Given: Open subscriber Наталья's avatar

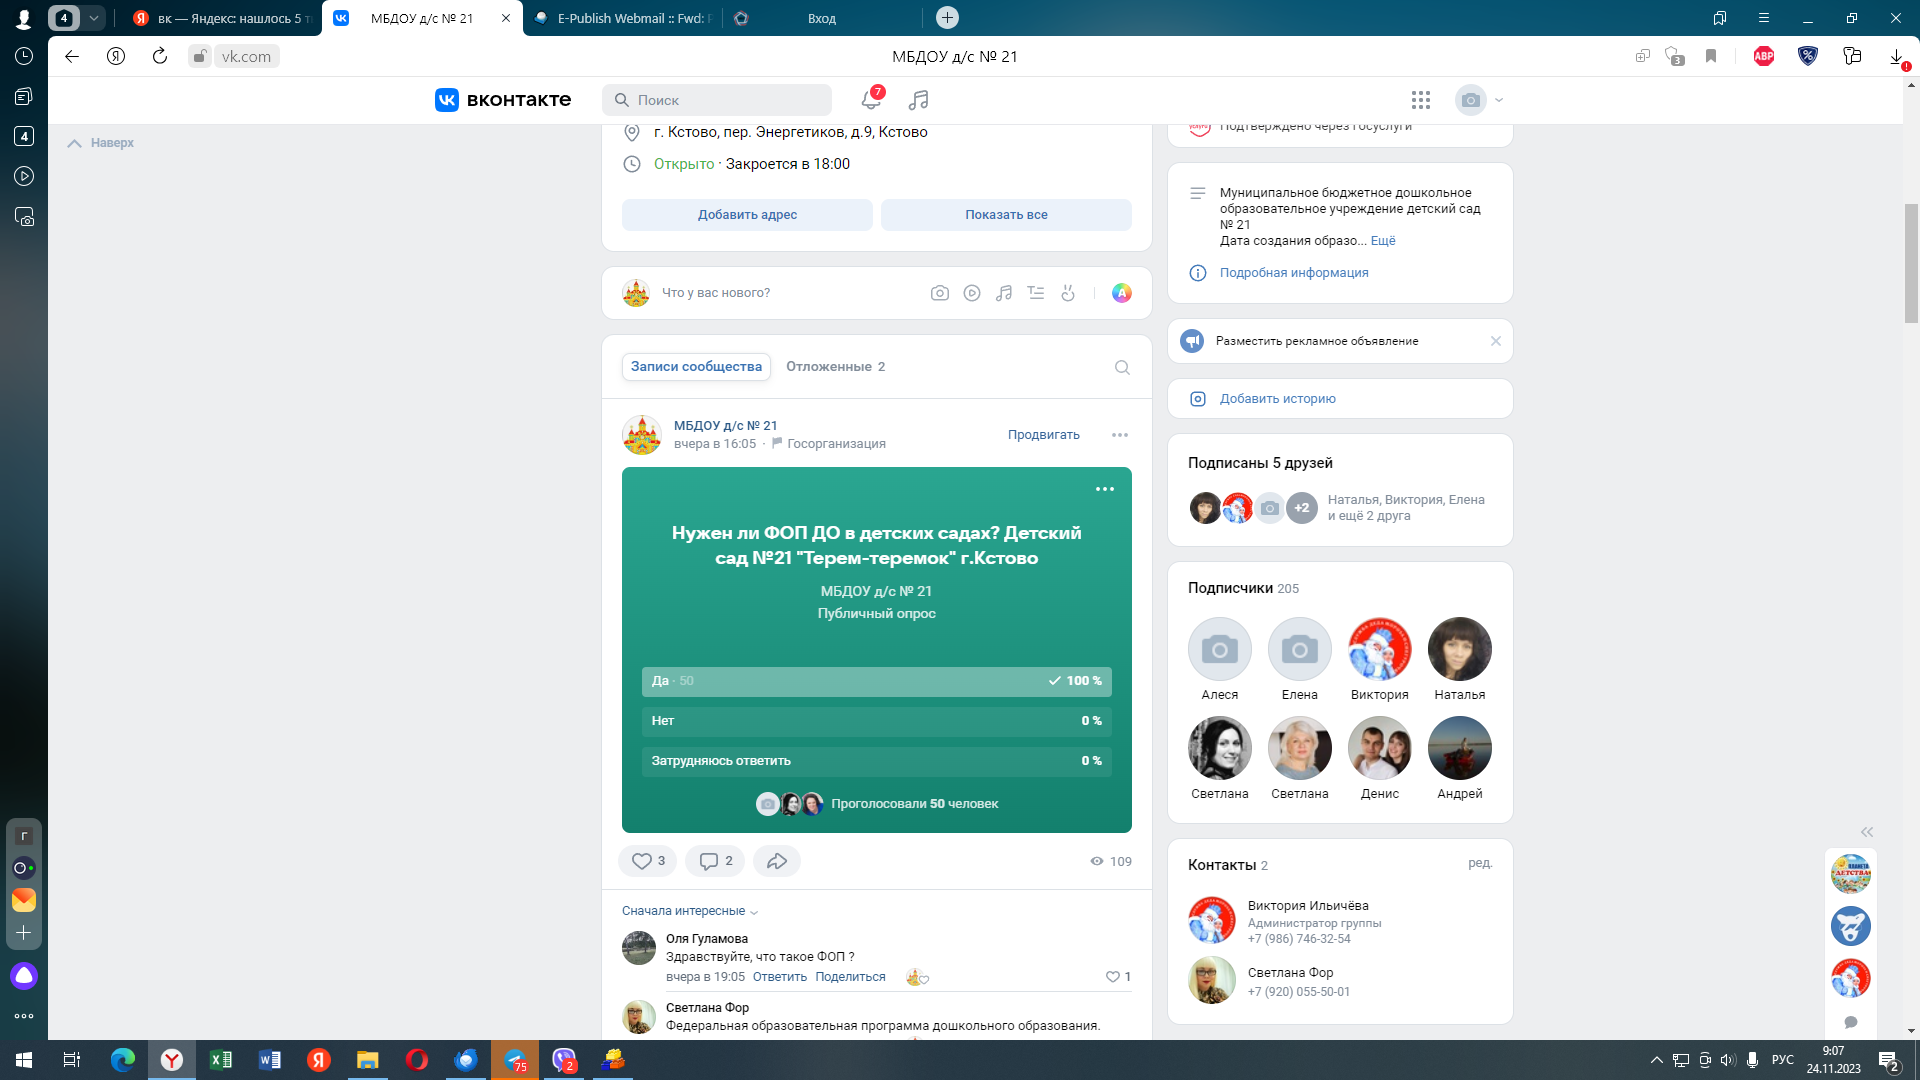Looking at the screenshot, I should tap(1459, 649).
